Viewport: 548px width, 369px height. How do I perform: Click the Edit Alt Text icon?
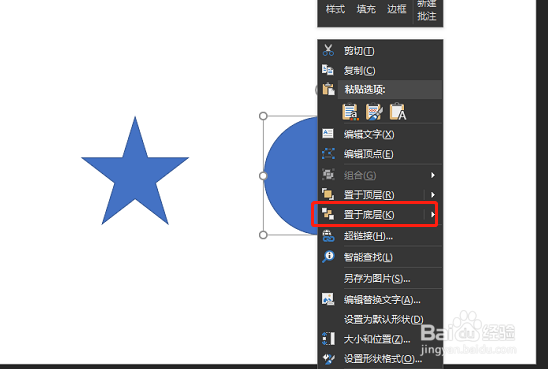(328, 299)
